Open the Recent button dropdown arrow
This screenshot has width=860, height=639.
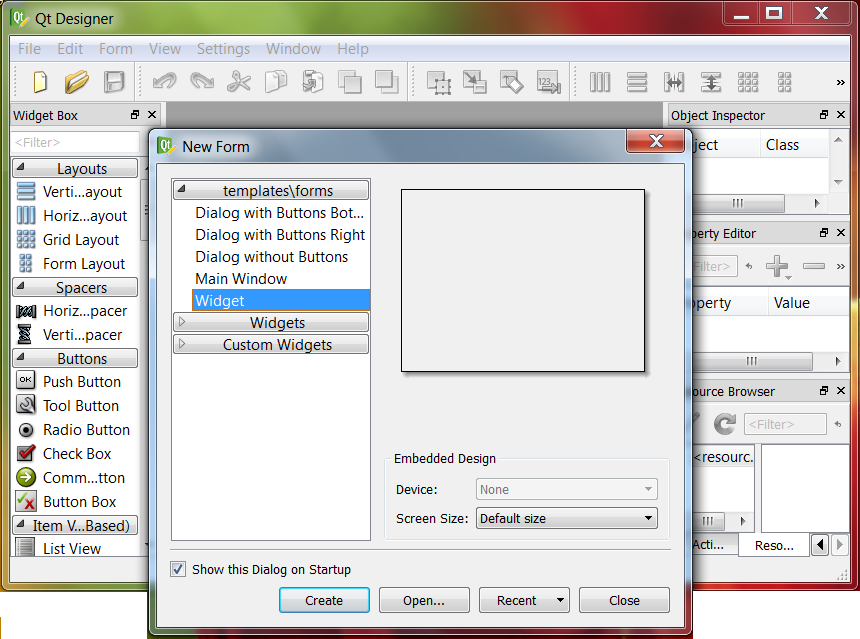coord(560,600)
